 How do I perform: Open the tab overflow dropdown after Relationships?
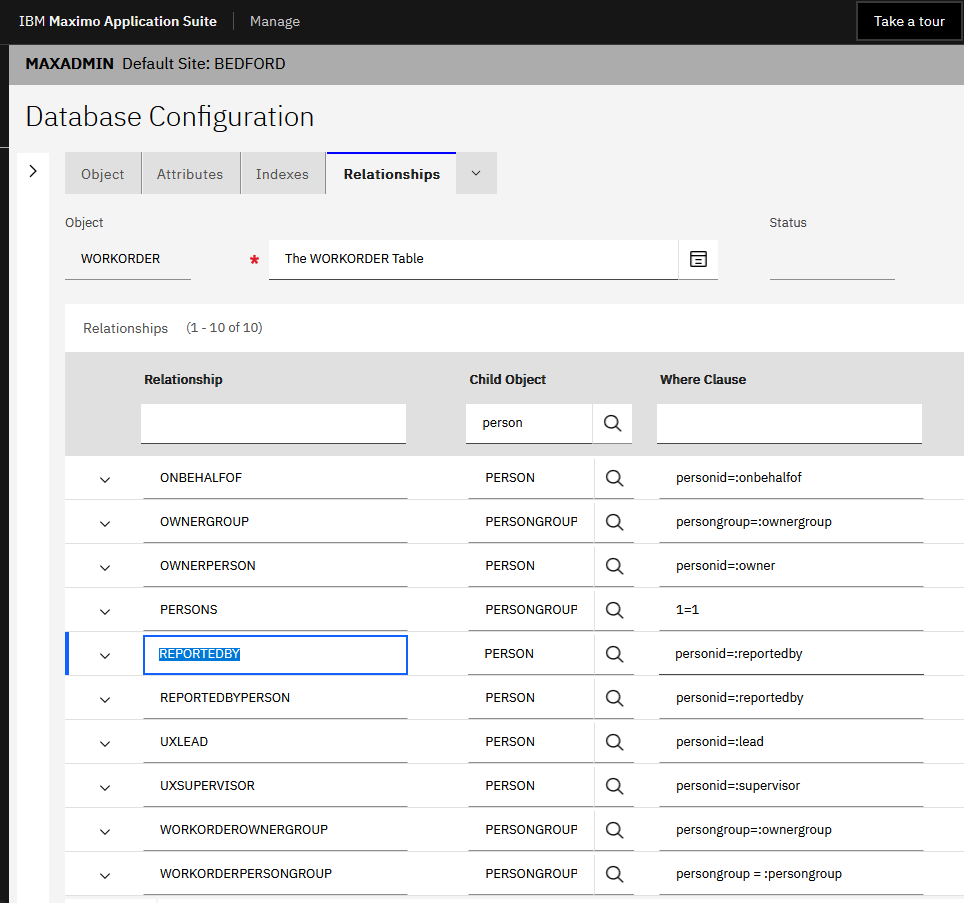(476, 173)
